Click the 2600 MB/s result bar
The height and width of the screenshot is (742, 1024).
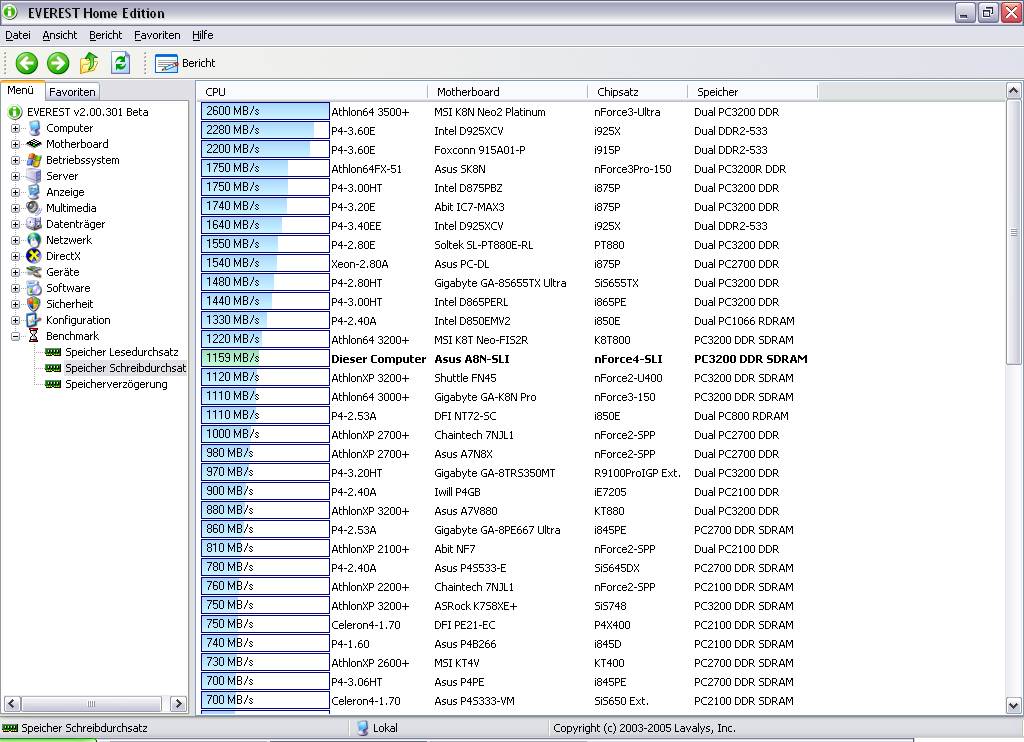click(x=265, y=111)
